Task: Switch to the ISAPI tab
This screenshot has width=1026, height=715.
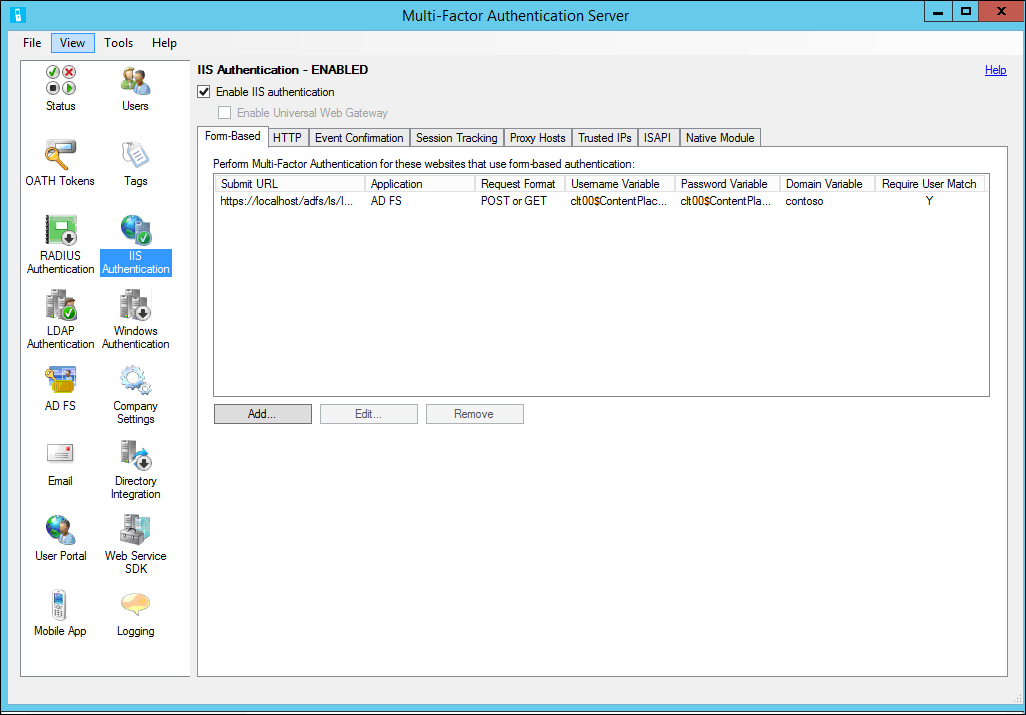Action: tap(657, 137)
